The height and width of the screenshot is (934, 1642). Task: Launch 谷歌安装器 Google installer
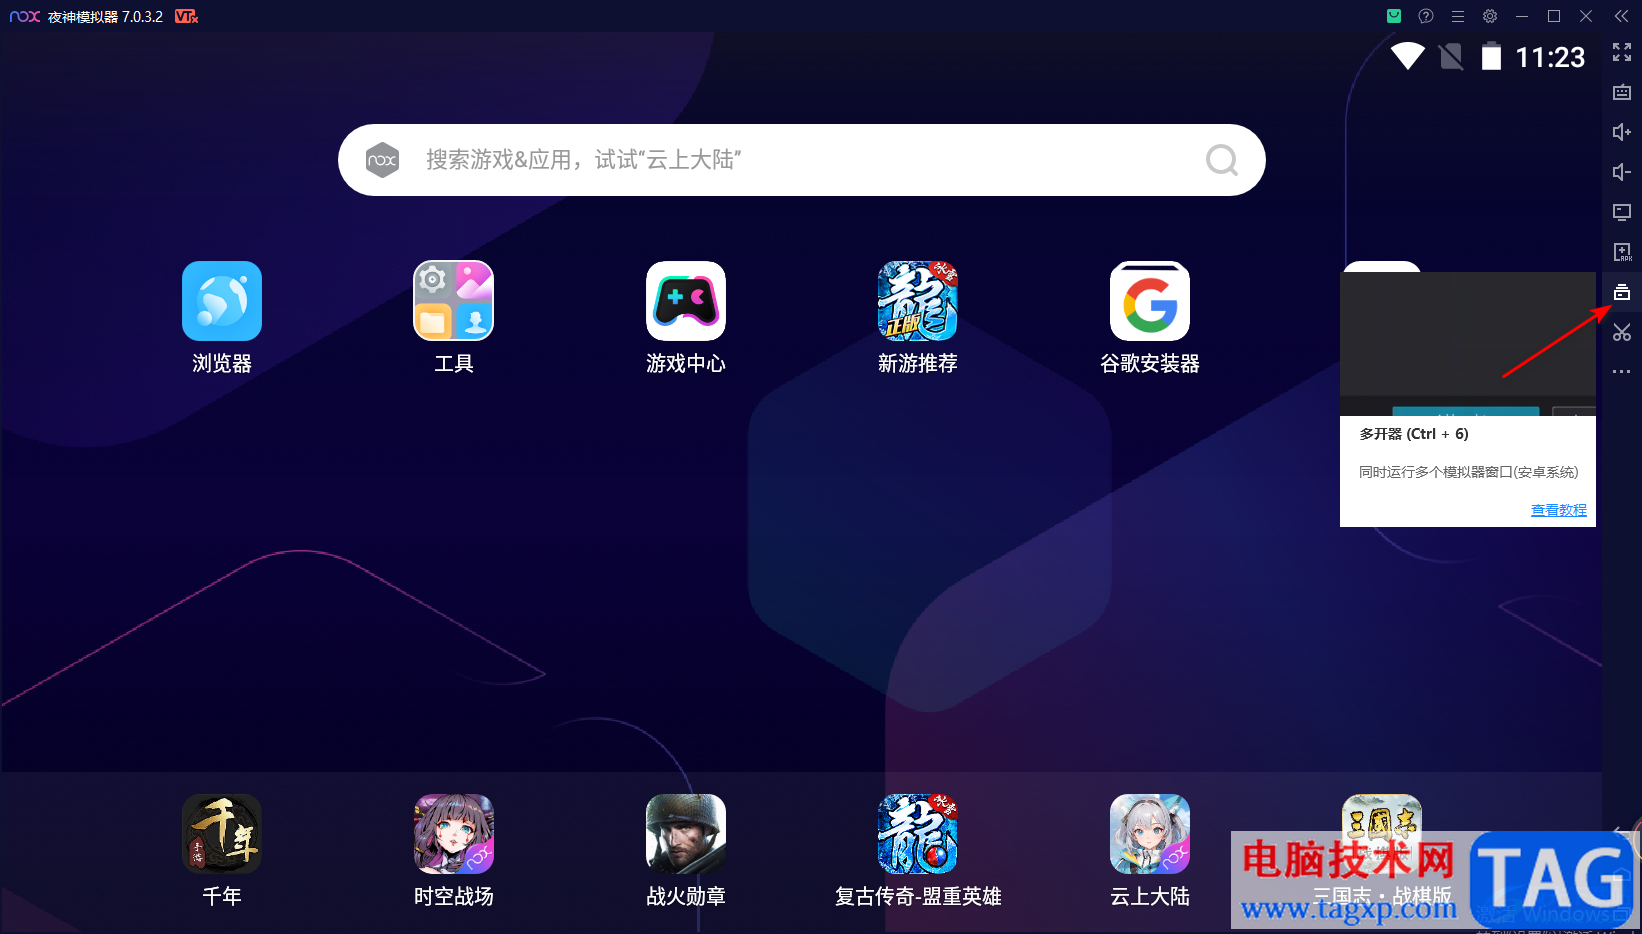1150,301
